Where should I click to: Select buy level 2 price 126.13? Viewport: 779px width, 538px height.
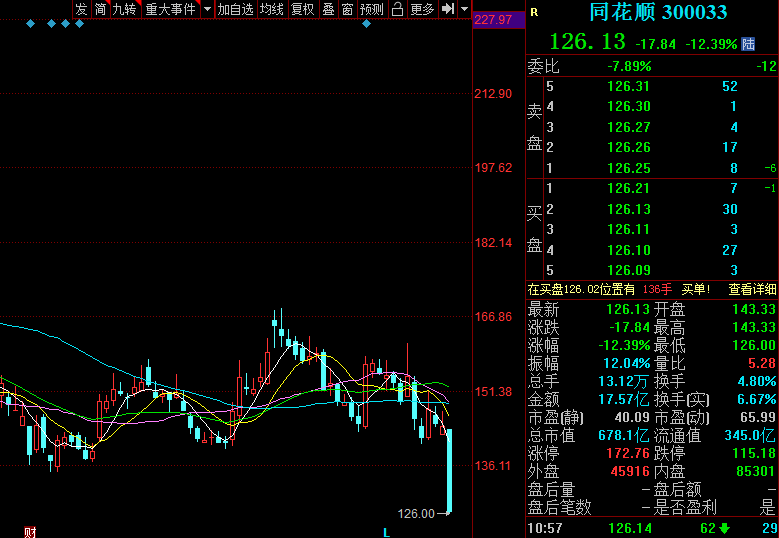[628, 209]
